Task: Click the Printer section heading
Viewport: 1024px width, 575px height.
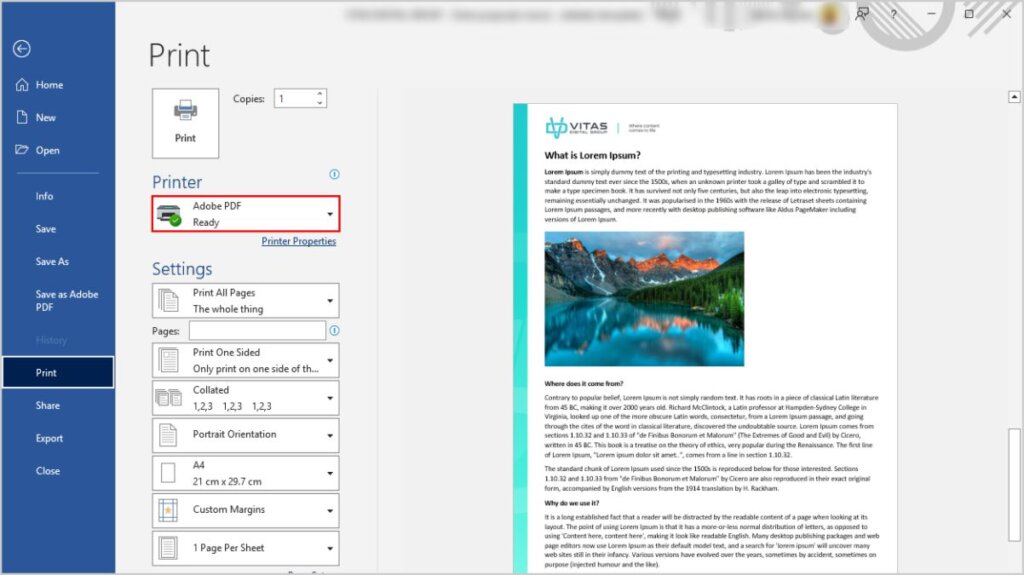Action: (x=177, y=182)
